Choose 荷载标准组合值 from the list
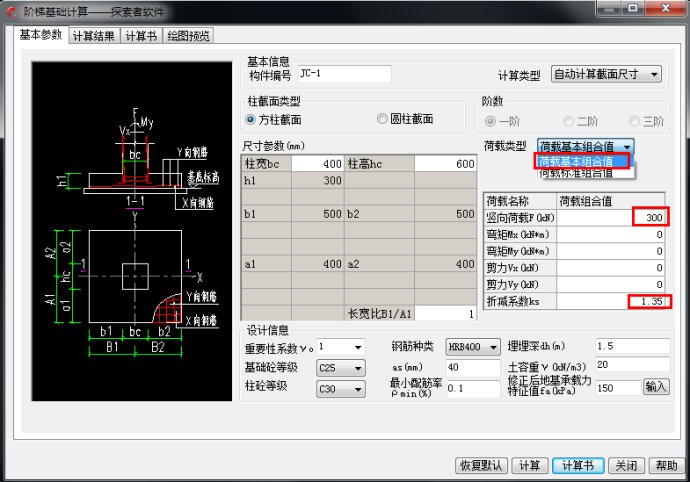Screen dimensions: 690x482 point(585,173)
